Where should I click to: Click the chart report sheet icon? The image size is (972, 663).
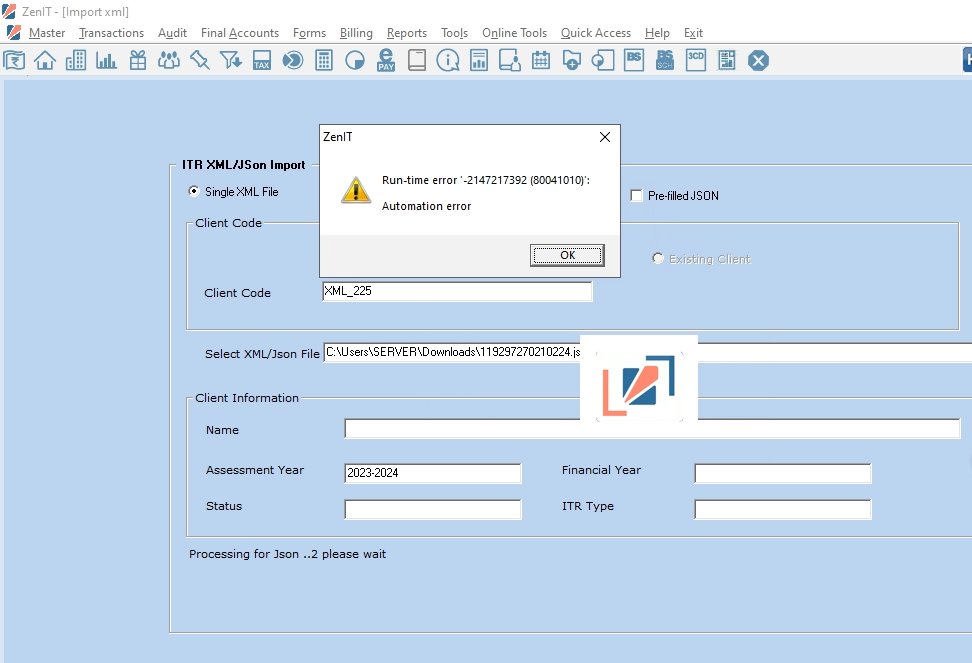(x=479, y=60)
